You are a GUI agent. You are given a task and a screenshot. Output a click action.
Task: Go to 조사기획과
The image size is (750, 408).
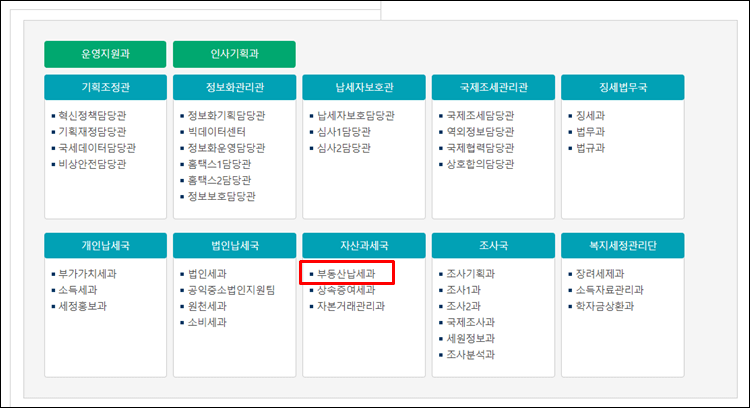[x=471, y=274]
